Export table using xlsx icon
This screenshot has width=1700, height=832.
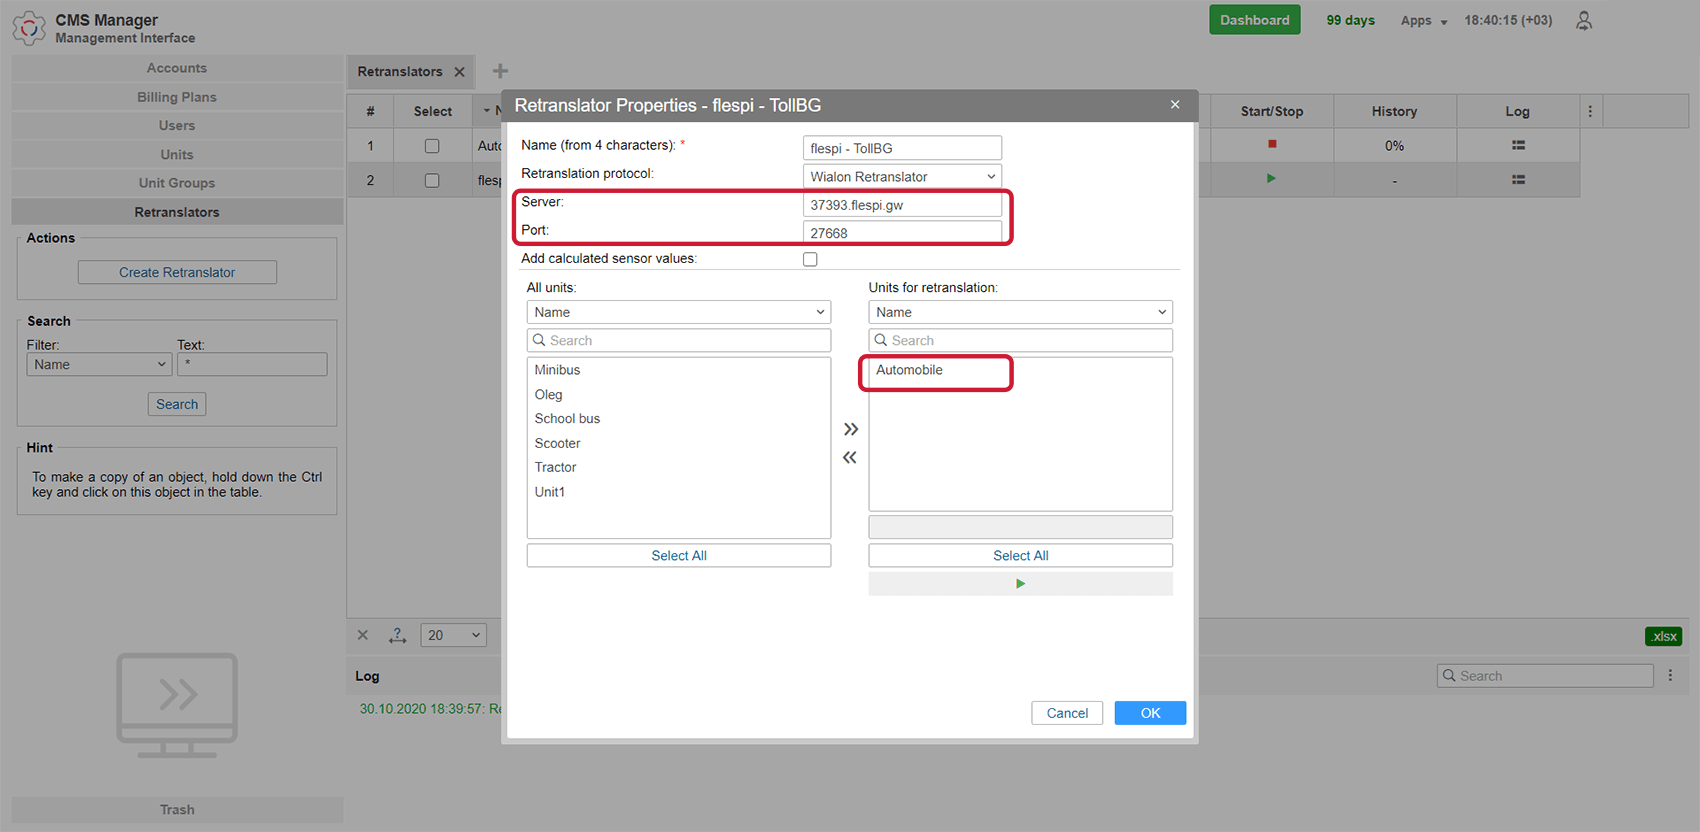pos(1663,636)
